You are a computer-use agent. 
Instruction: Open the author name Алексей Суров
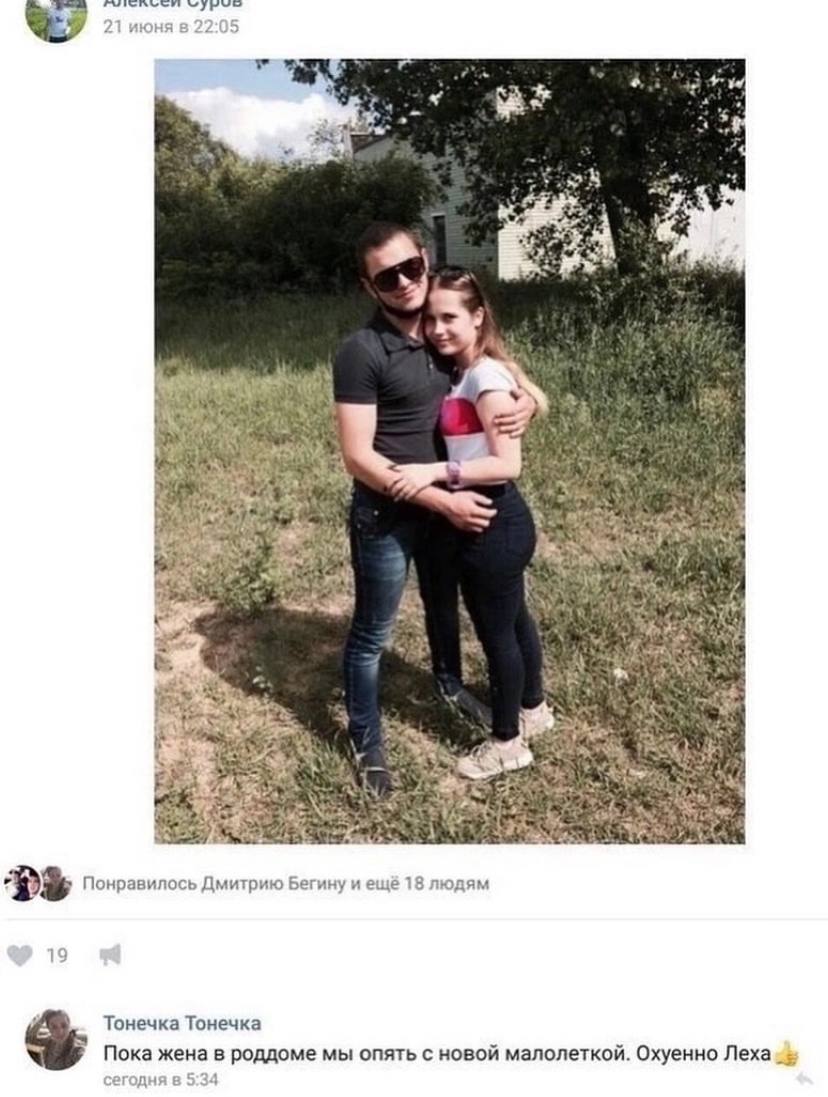(x=172, y=3)
